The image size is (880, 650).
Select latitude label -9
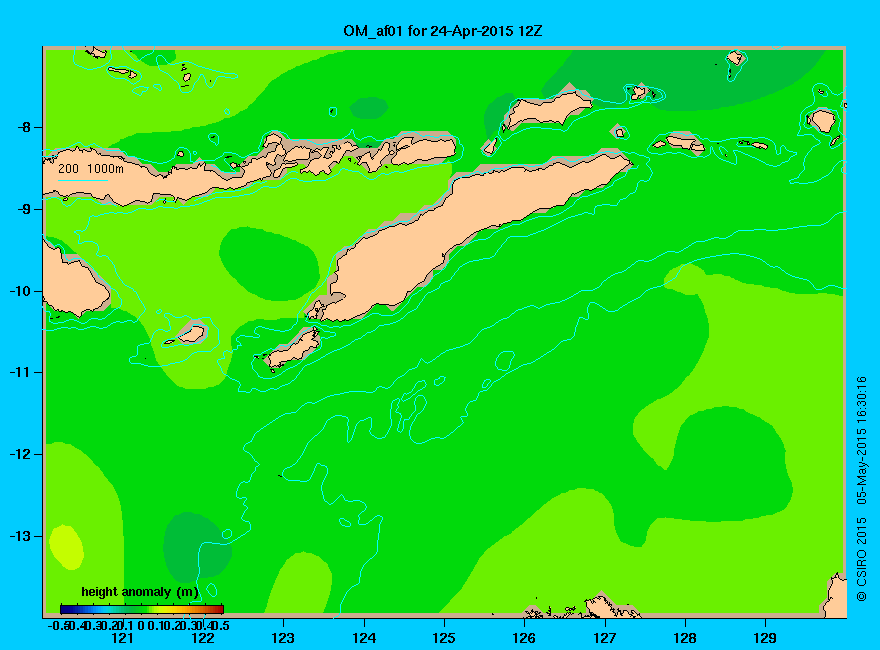24,209
